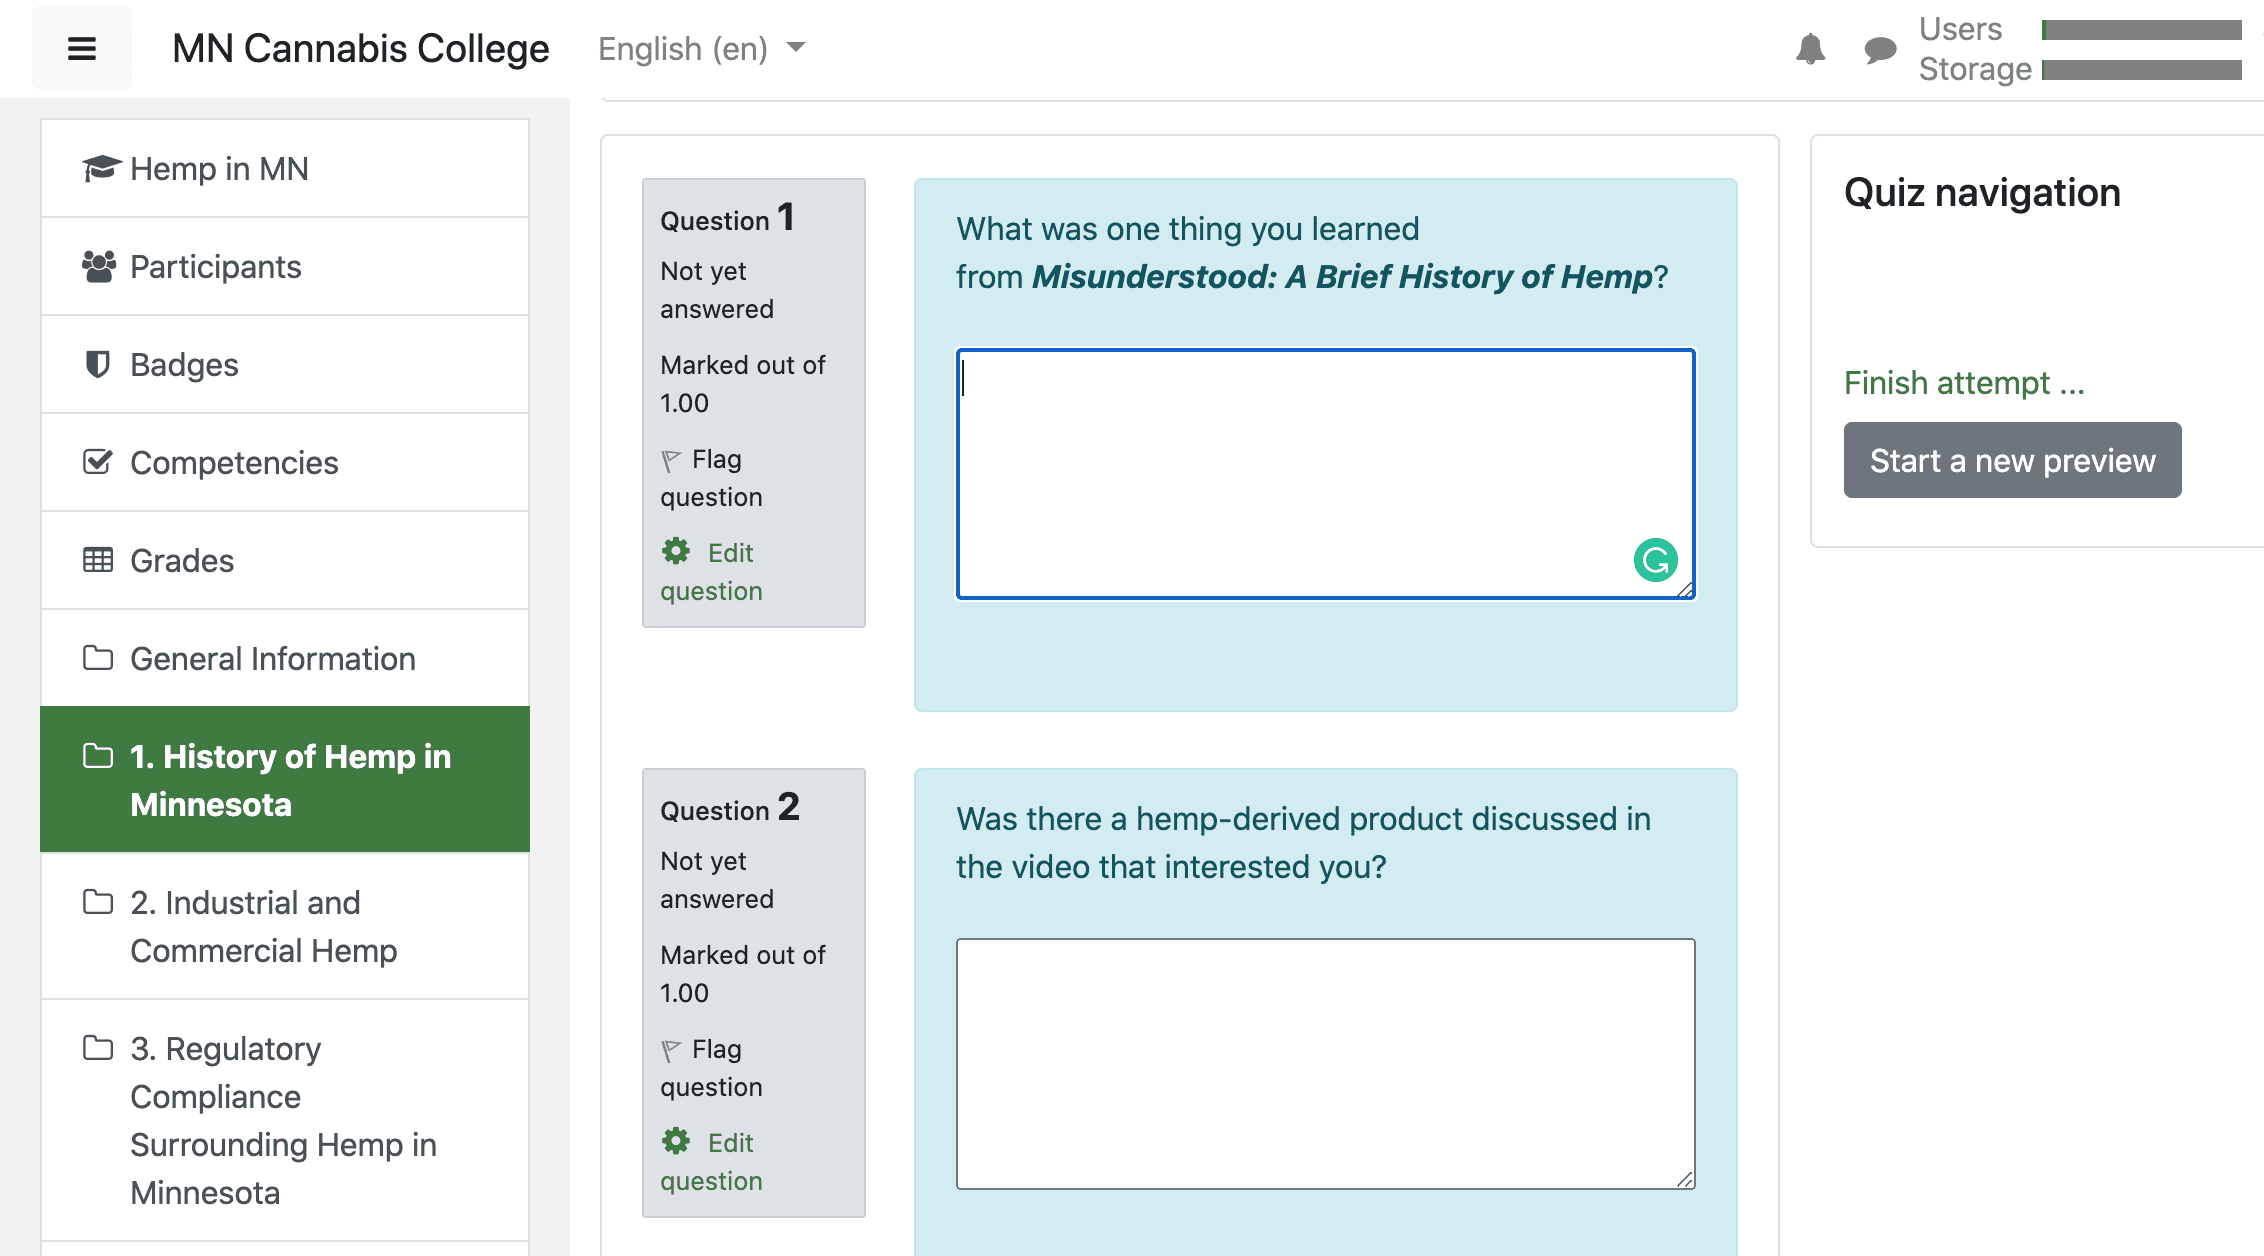Viewport: 2264px width, 1256px height.
Task: Open the notifications bell
Action: click(1810, 49)
